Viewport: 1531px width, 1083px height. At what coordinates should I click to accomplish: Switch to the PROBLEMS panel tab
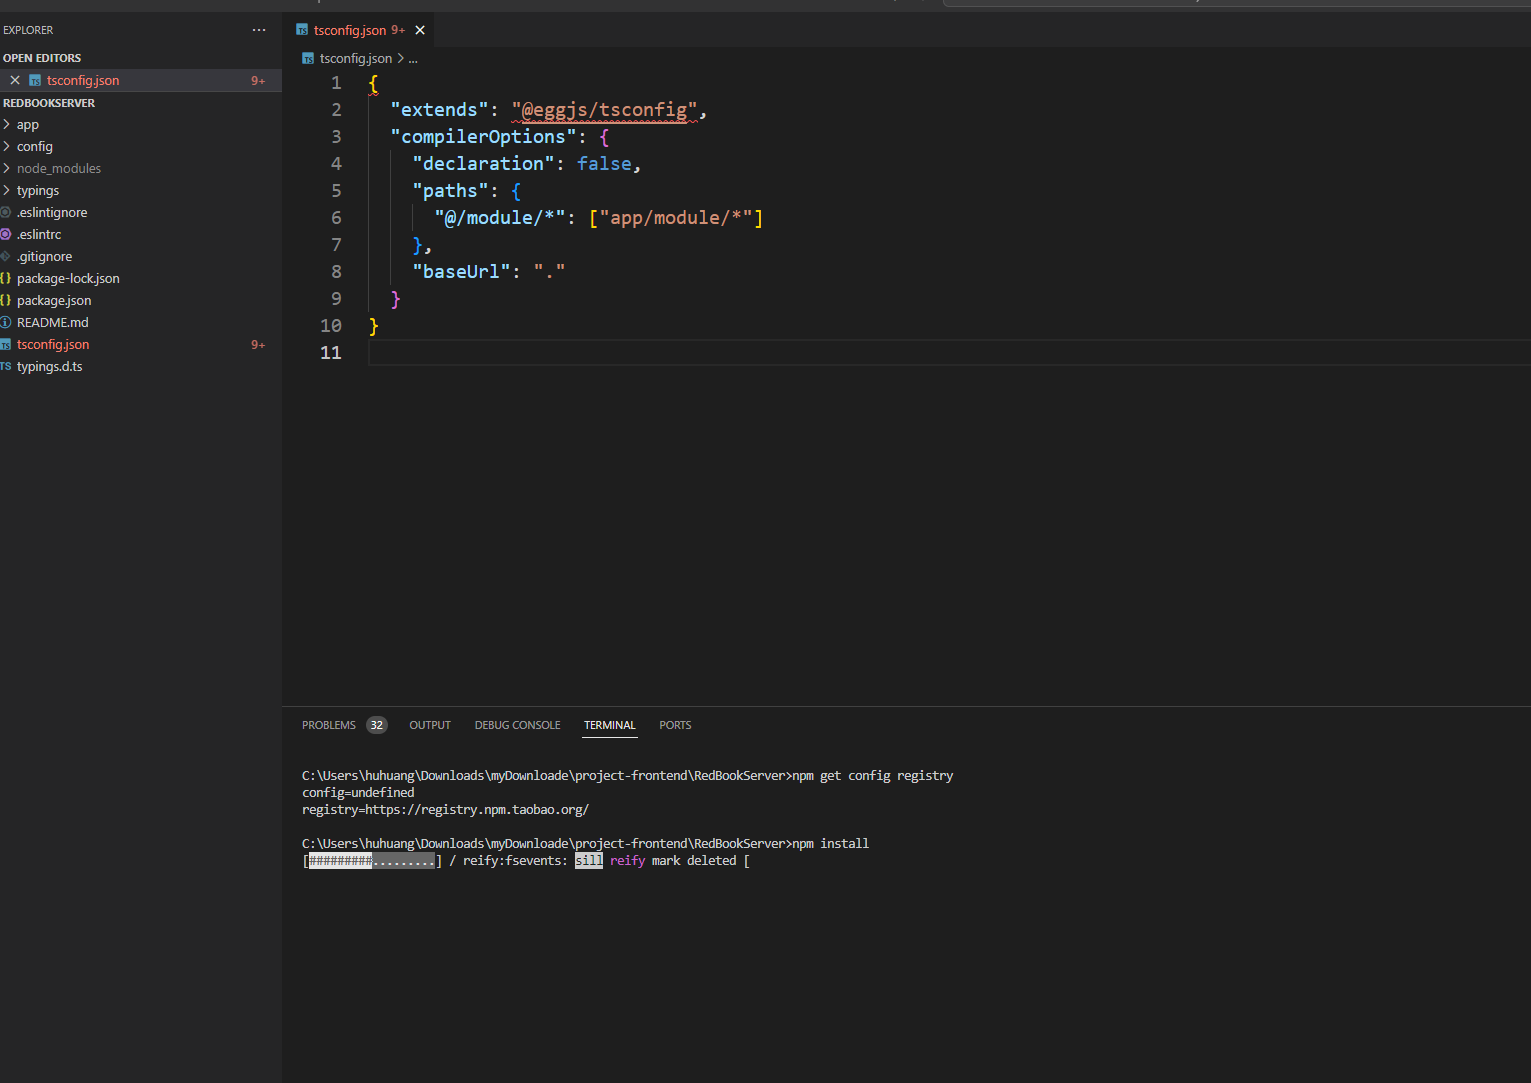point(329,725)
